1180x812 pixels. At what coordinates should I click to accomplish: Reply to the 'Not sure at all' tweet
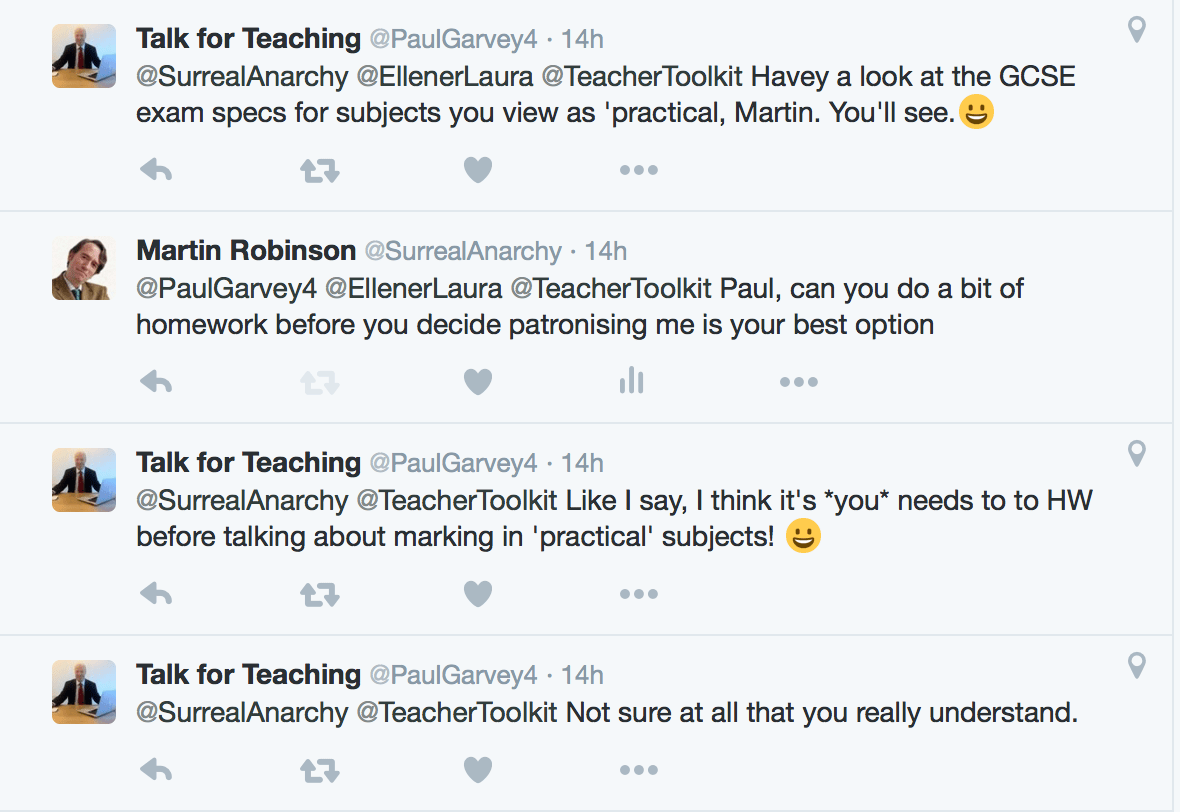(x=156, y=769)
